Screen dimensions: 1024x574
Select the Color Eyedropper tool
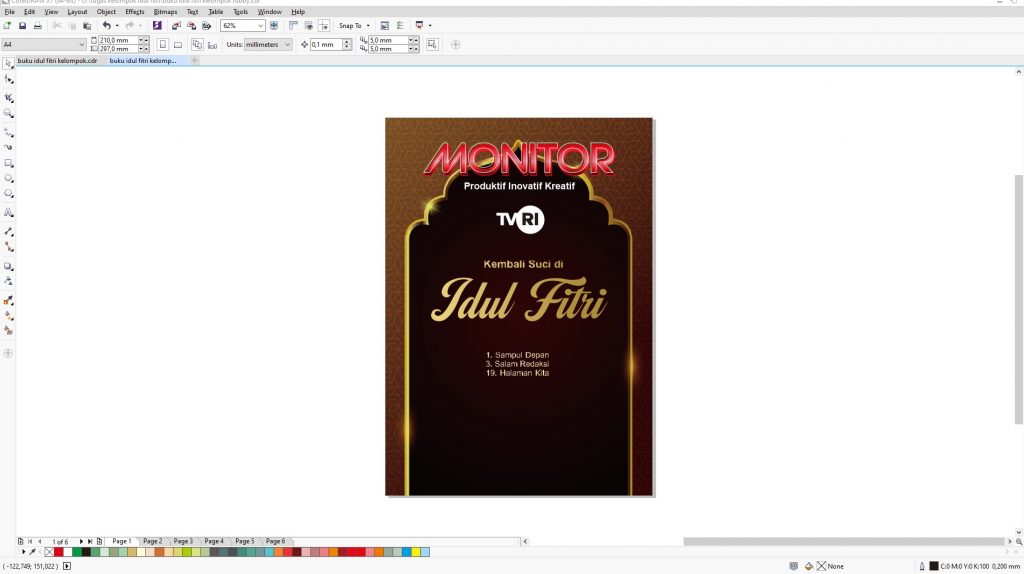[8, 300]
